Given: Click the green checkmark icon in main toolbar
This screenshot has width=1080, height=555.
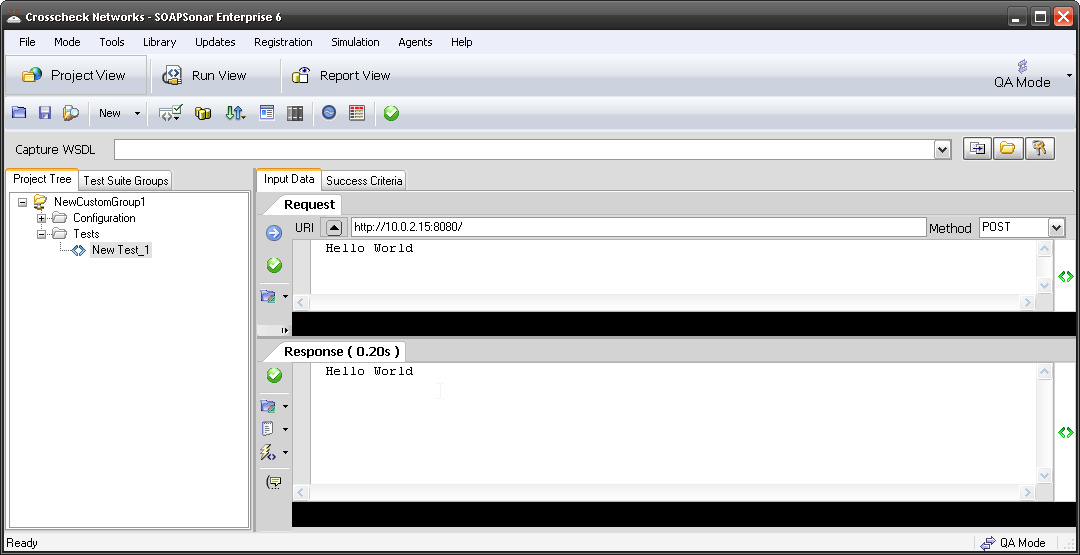Looking at the screenshot, I should tap(391, 113).
